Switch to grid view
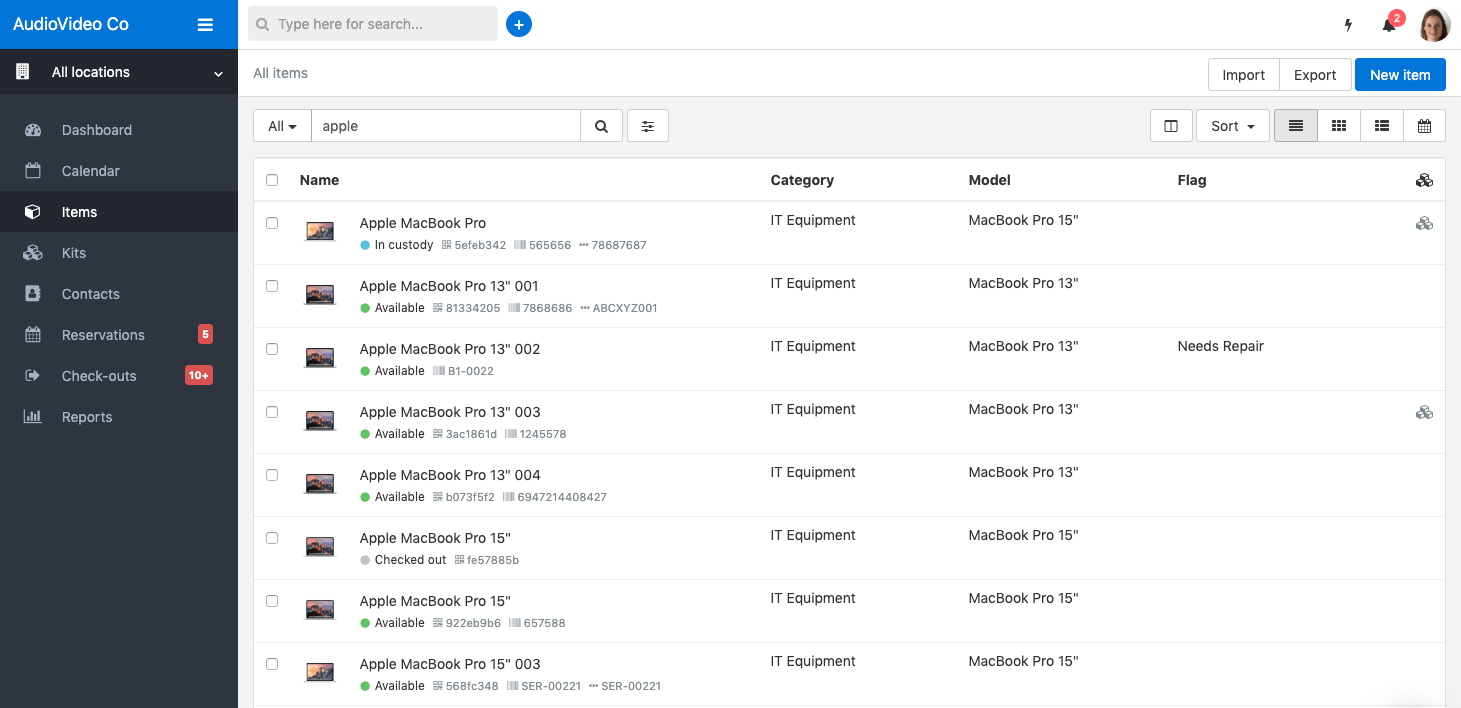The height and width of the screenshot is (708, 1461). 1339,126
